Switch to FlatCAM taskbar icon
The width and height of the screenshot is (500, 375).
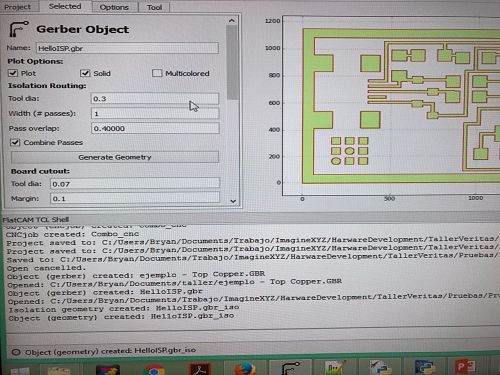tap(290, 368)
